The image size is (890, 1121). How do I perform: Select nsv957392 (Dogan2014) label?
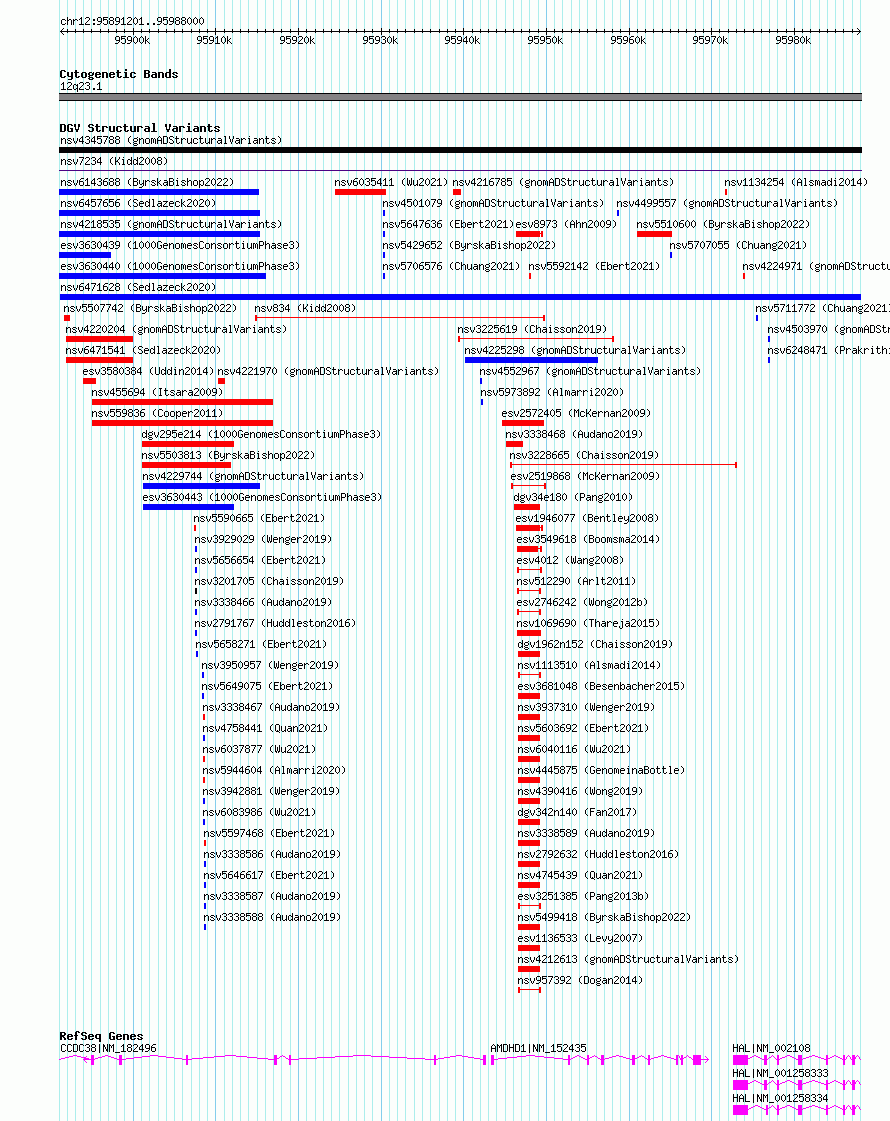(580, 980)
